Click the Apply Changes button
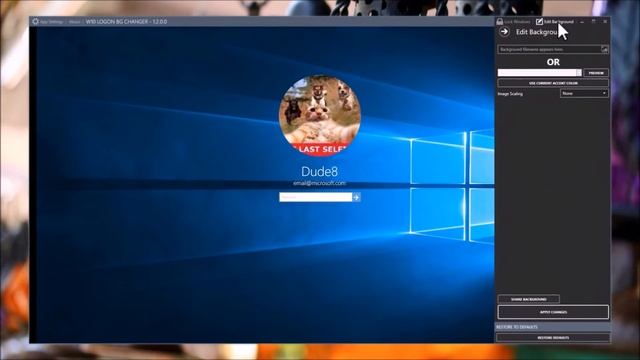 tap(553, 312)
